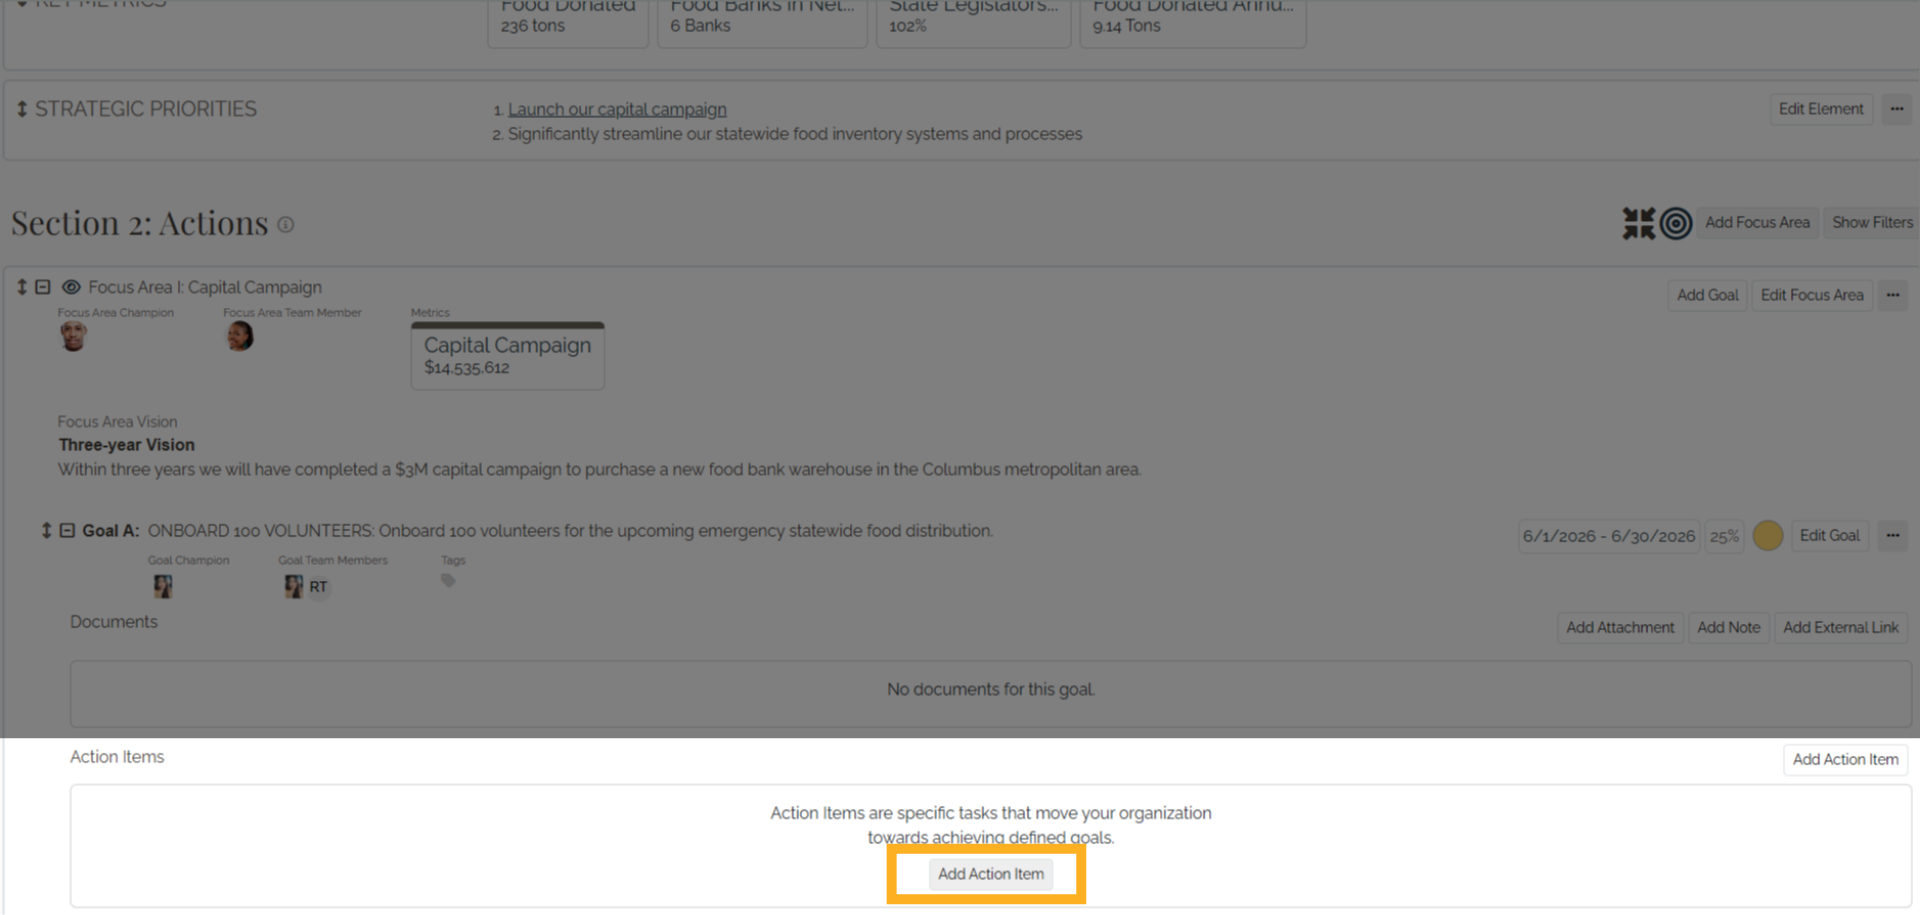Click the 6/1/2026 - 6/30/2026 date range
This screenshot has height=915, width=1920.
(1609, 536)
